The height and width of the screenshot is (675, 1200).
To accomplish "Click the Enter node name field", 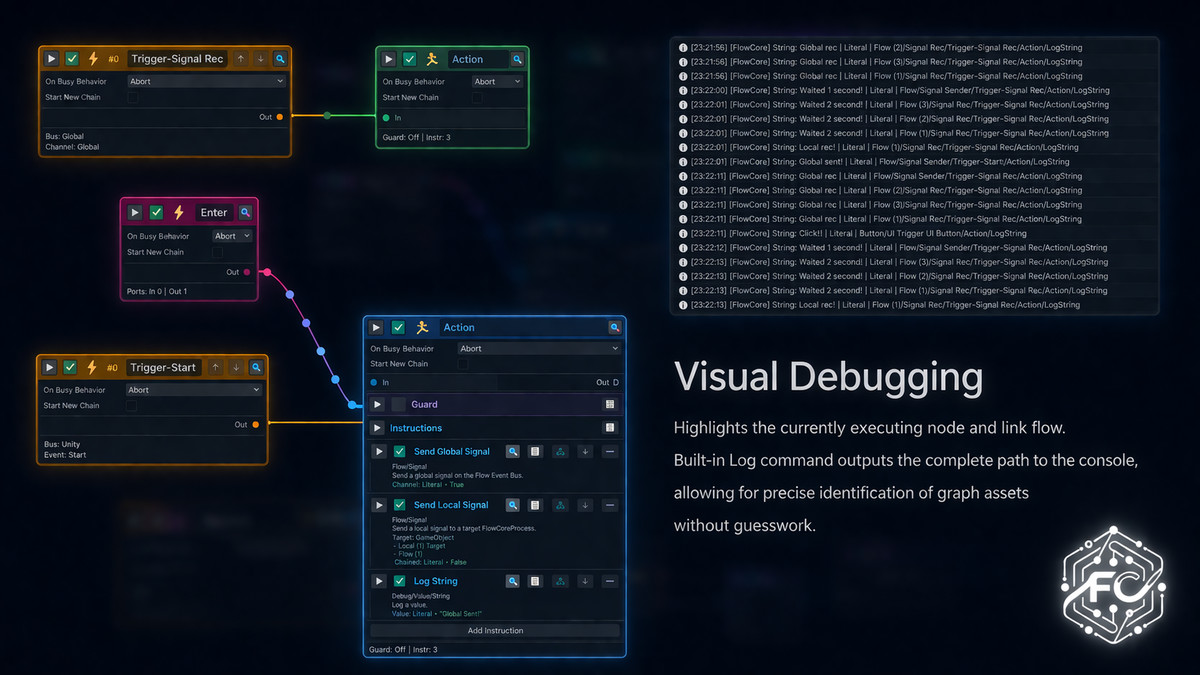I will coord(213,212).
